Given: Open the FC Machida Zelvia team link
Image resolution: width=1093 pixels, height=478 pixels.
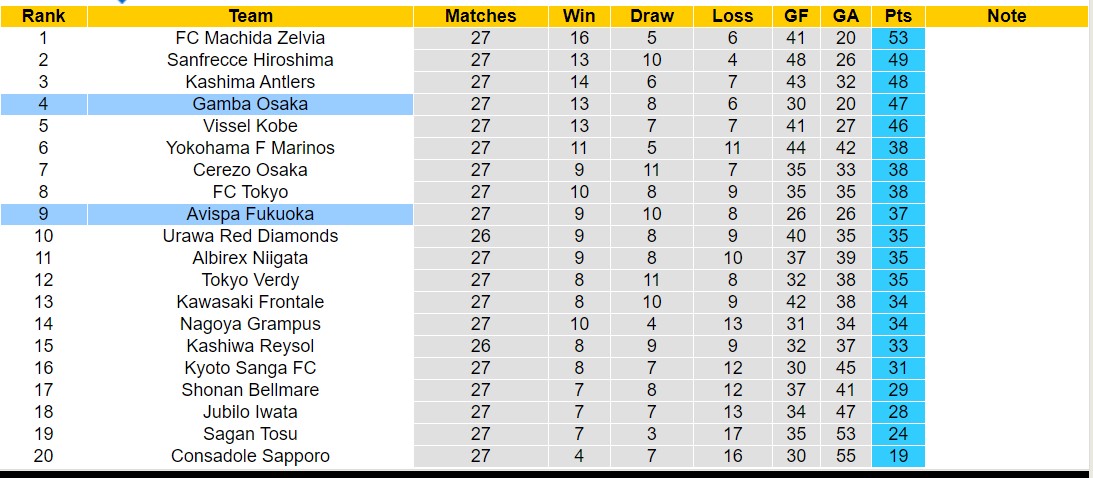Looking at the screenshot, I should click(x=250, y=38).
